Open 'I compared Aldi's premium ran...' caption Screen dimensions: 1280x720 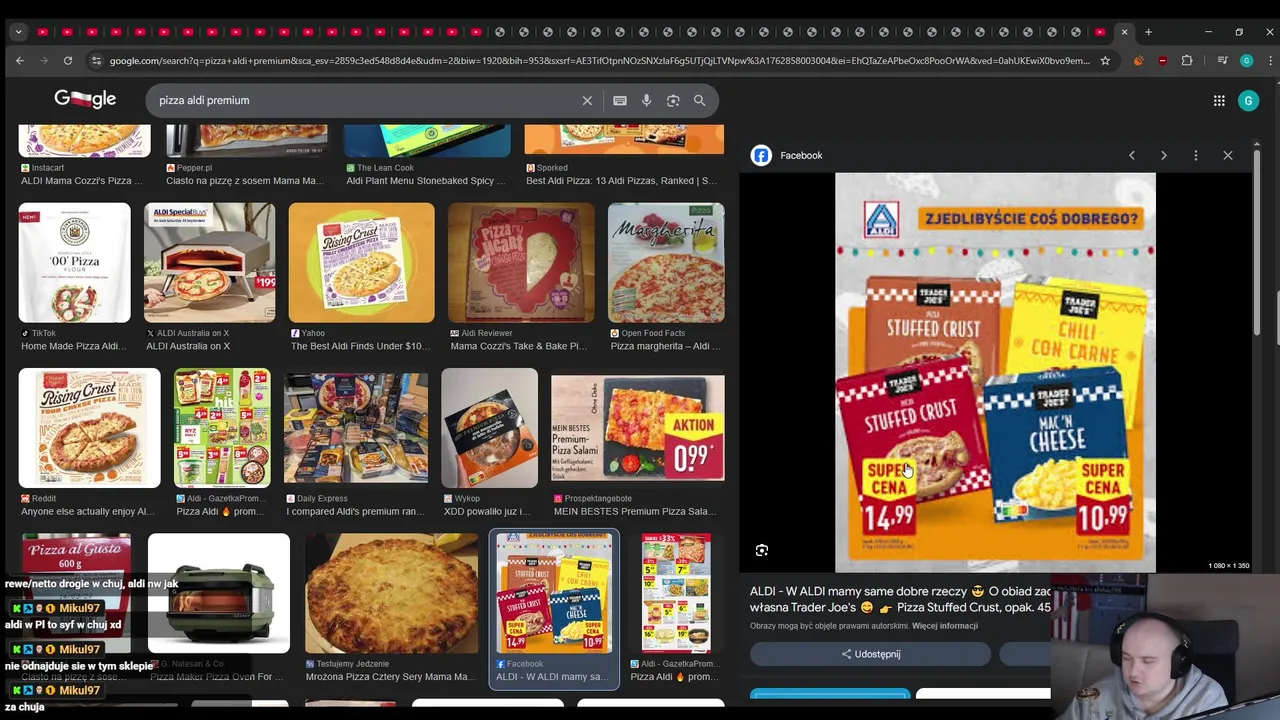click(x=355, y=511)
